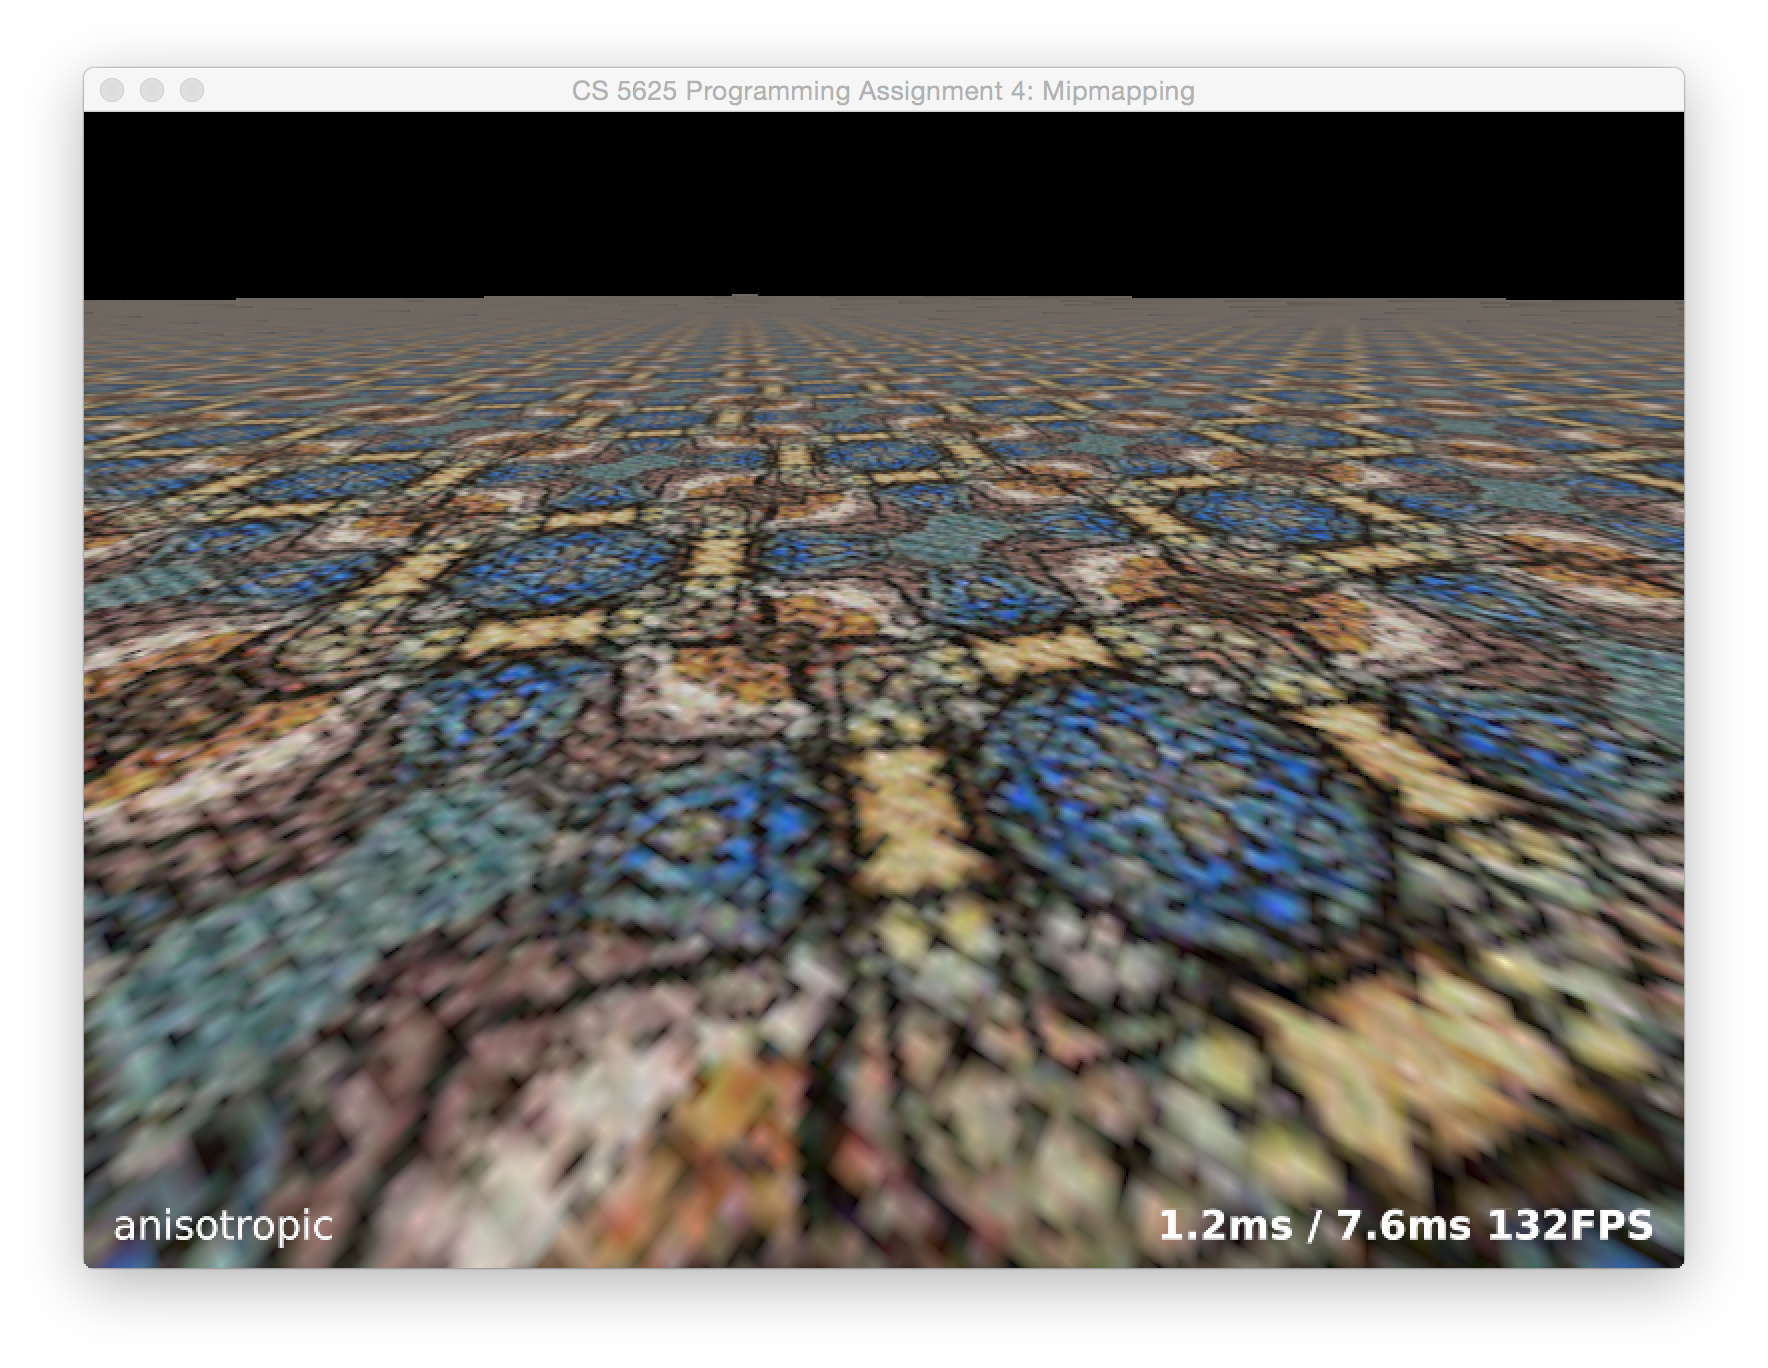Click the black sky area above the horizon
This screenshot has height=1368, width=1768.
point(884,200)
